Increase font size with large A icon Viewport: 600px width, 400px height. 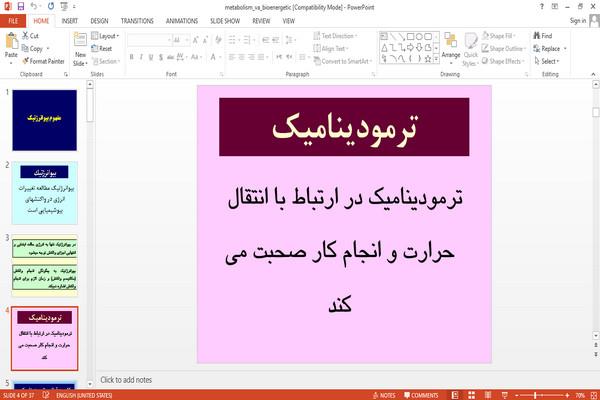[196, 39]
